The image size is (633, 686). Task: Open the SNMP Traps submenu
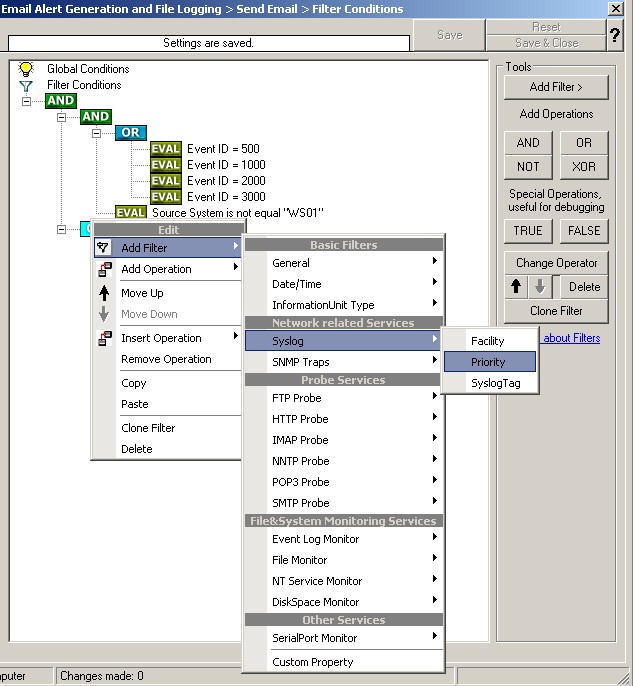click(x=344, y=362)
